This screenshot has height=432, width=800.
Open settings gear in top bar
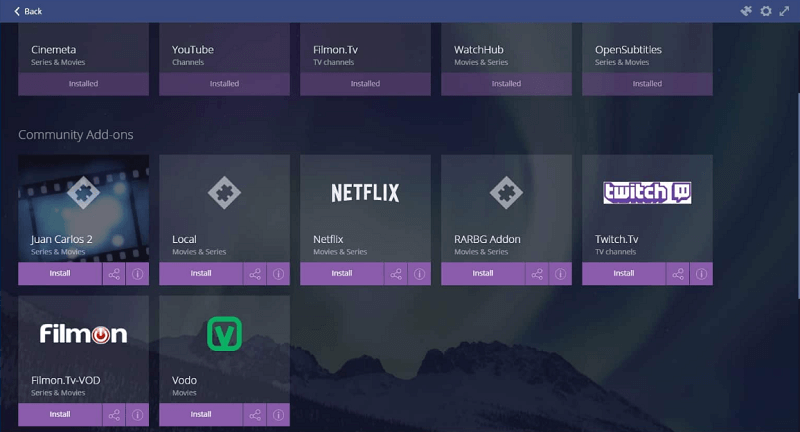pyautogui.click(x=766, y=11)
